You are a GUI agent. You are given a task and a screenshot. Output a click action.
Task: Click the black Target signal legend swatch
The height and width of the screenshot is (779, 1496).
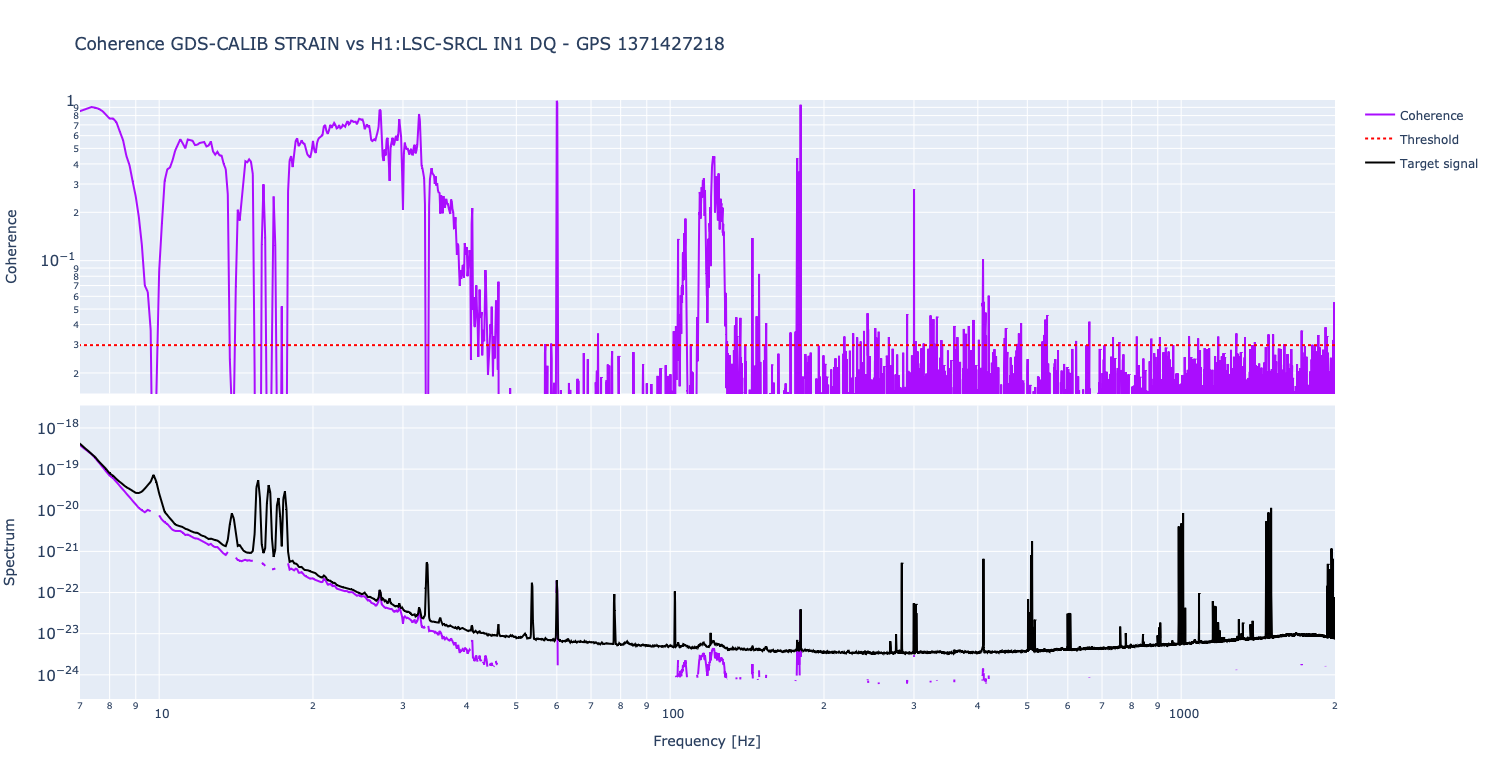(1379, 164)
